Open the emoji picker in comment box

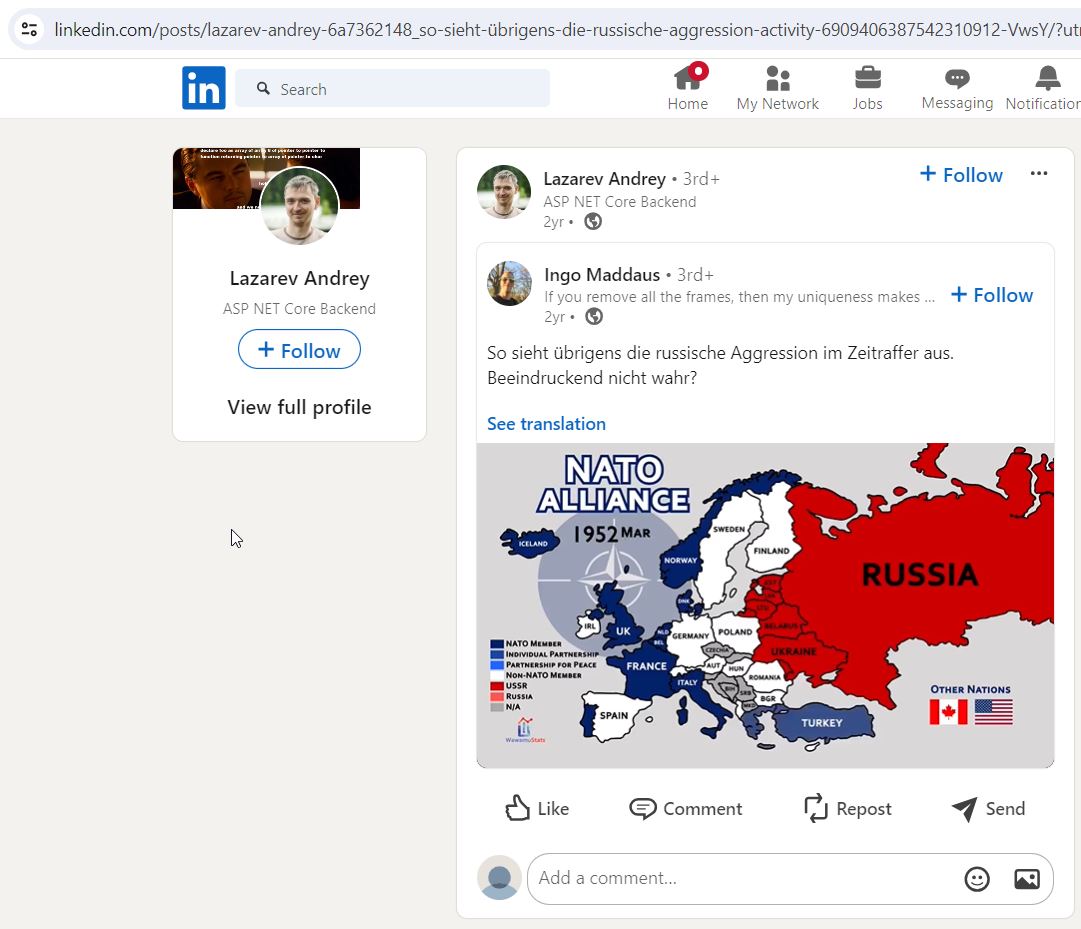[x=976, y=879]
